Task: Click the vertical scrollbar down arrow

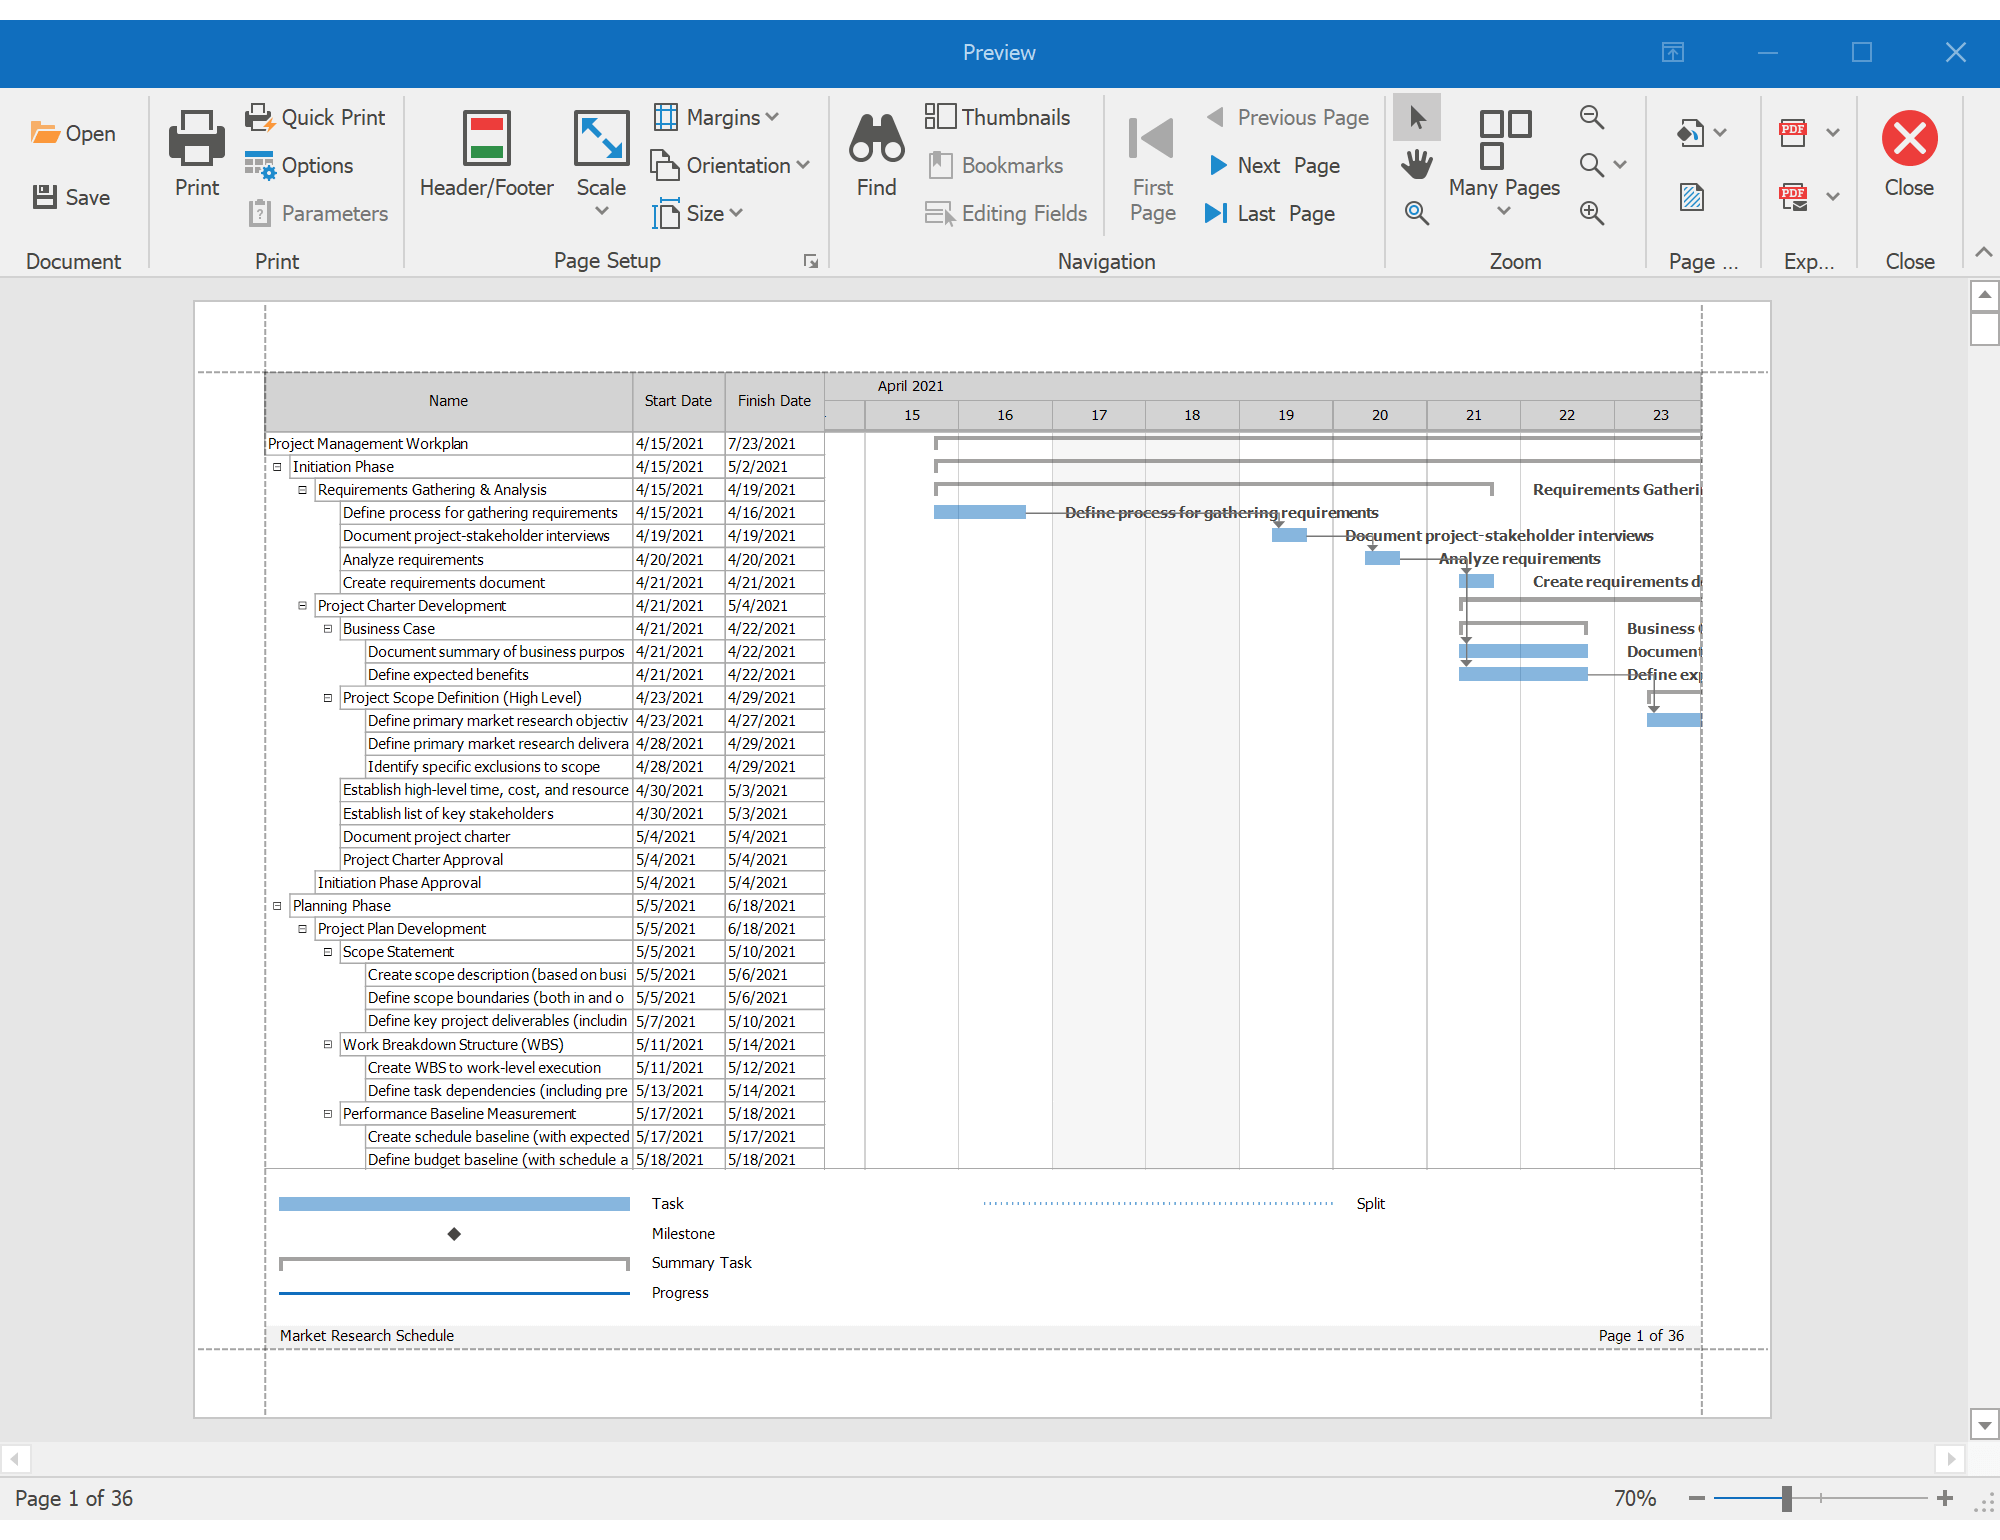Action: point(1985,1424)
